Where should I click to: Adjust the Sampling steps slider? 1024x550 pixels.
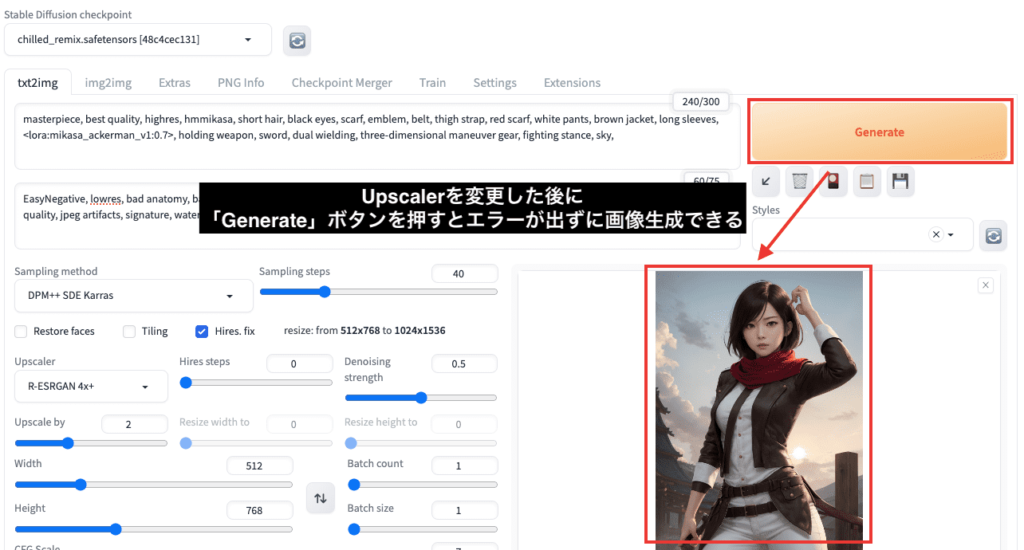point(378,292)
